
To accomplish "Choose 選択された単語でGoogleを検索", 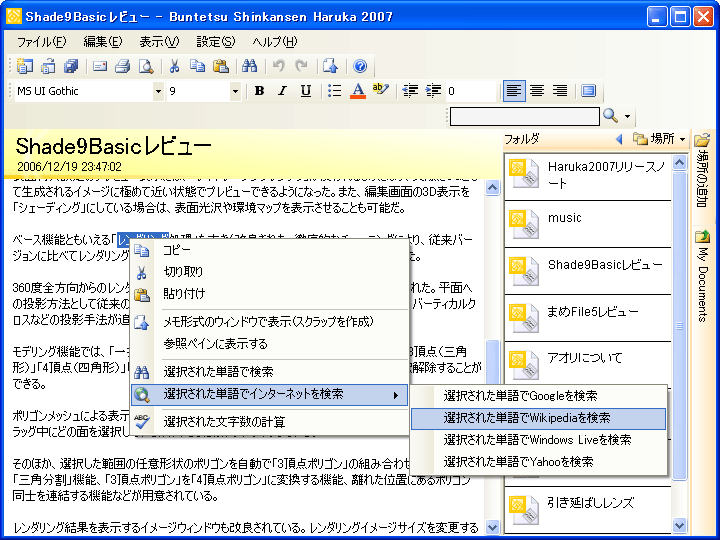I will pyautogui.click(x=538, y=396).
